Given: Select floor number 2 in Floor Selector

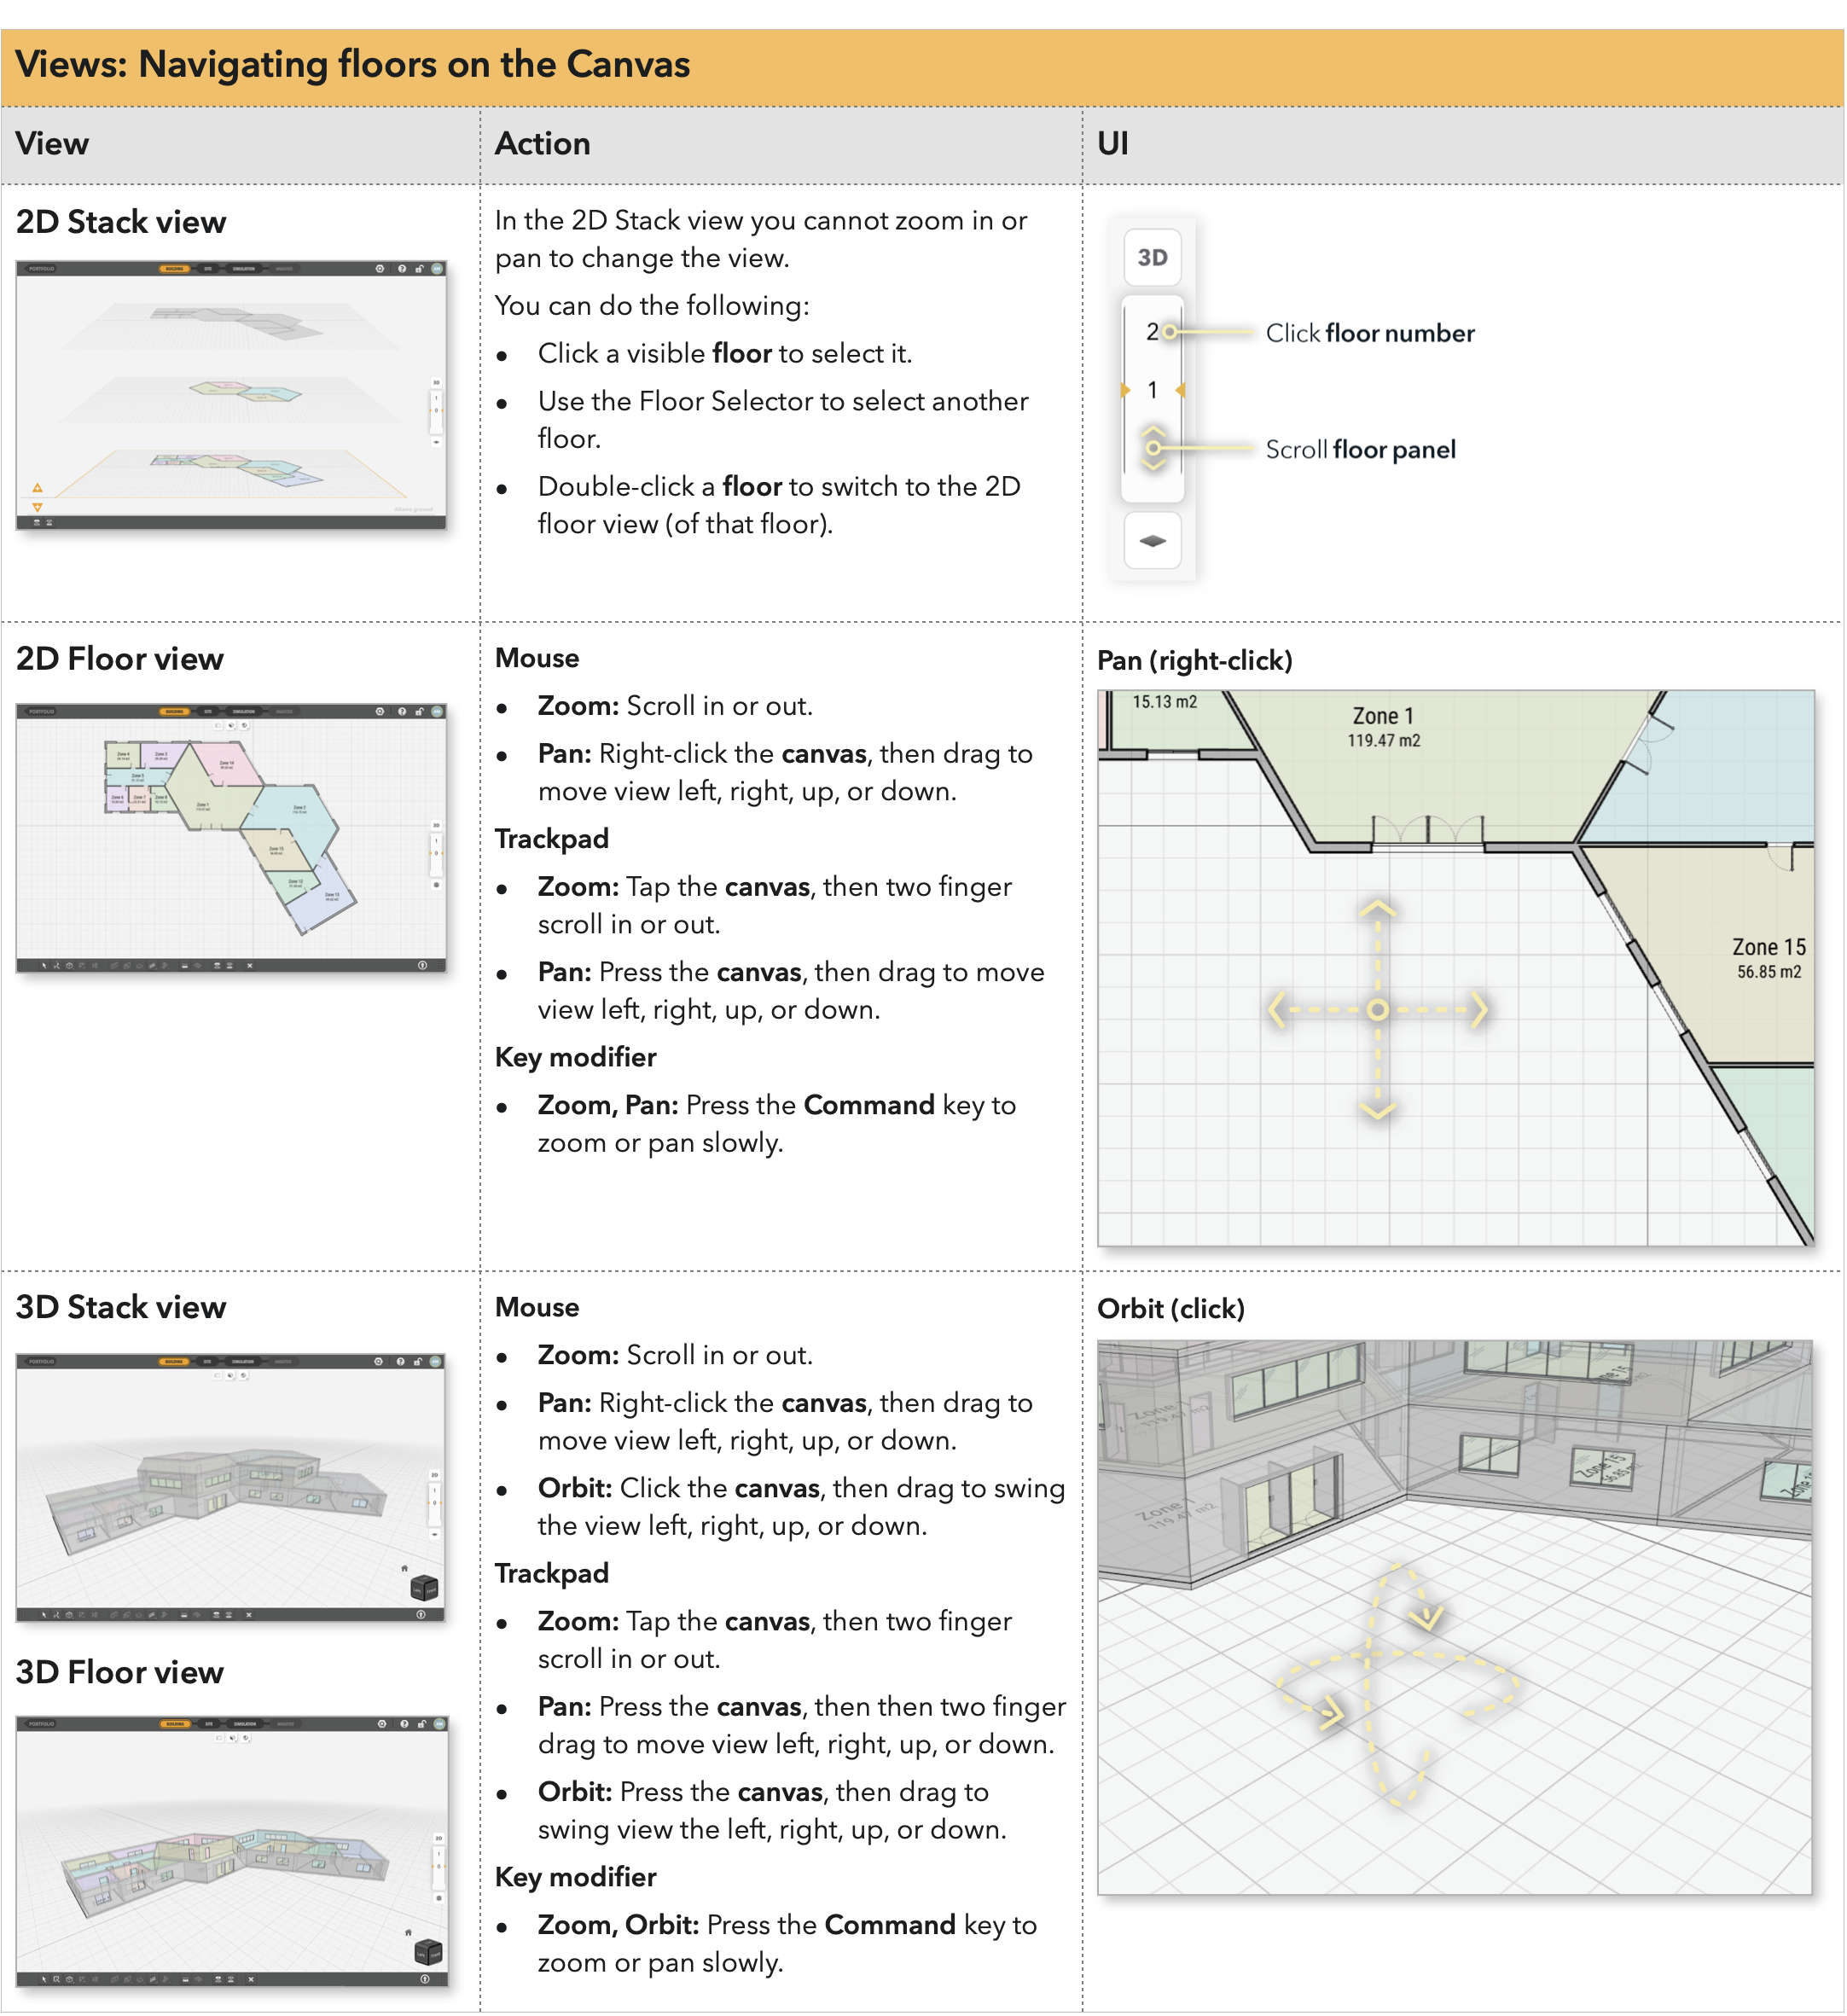Looking at the screenshot, I should click(1152, 331).
